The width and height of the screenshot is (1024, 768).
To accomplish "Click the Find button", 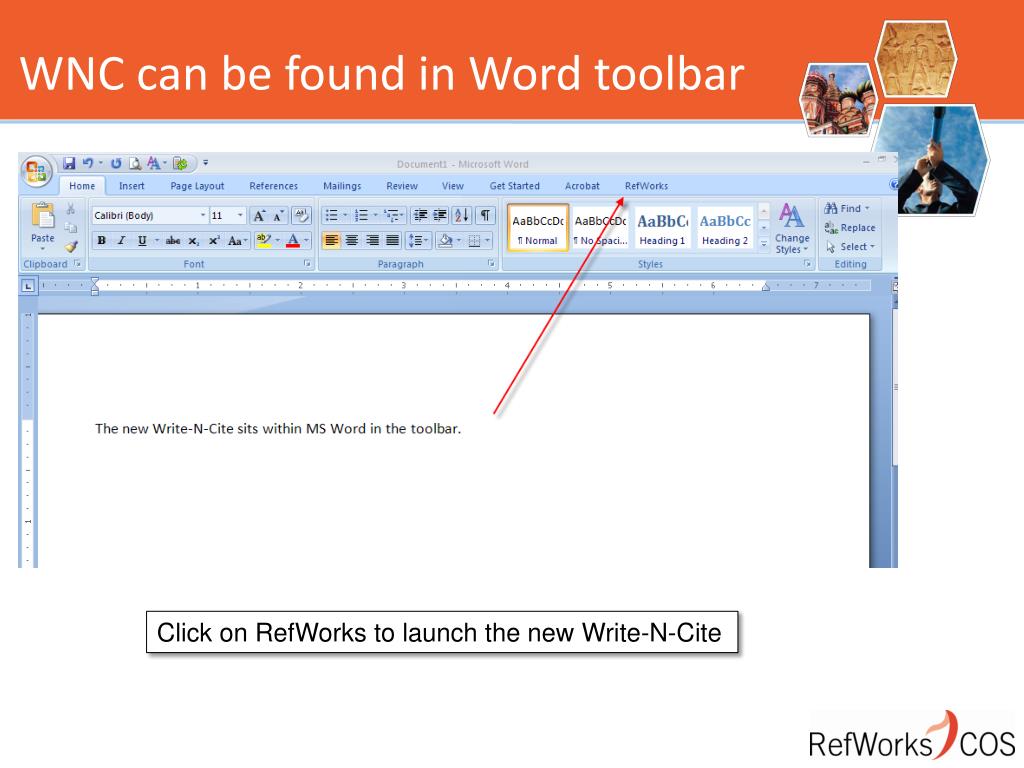I will click(x=847, y=208).
